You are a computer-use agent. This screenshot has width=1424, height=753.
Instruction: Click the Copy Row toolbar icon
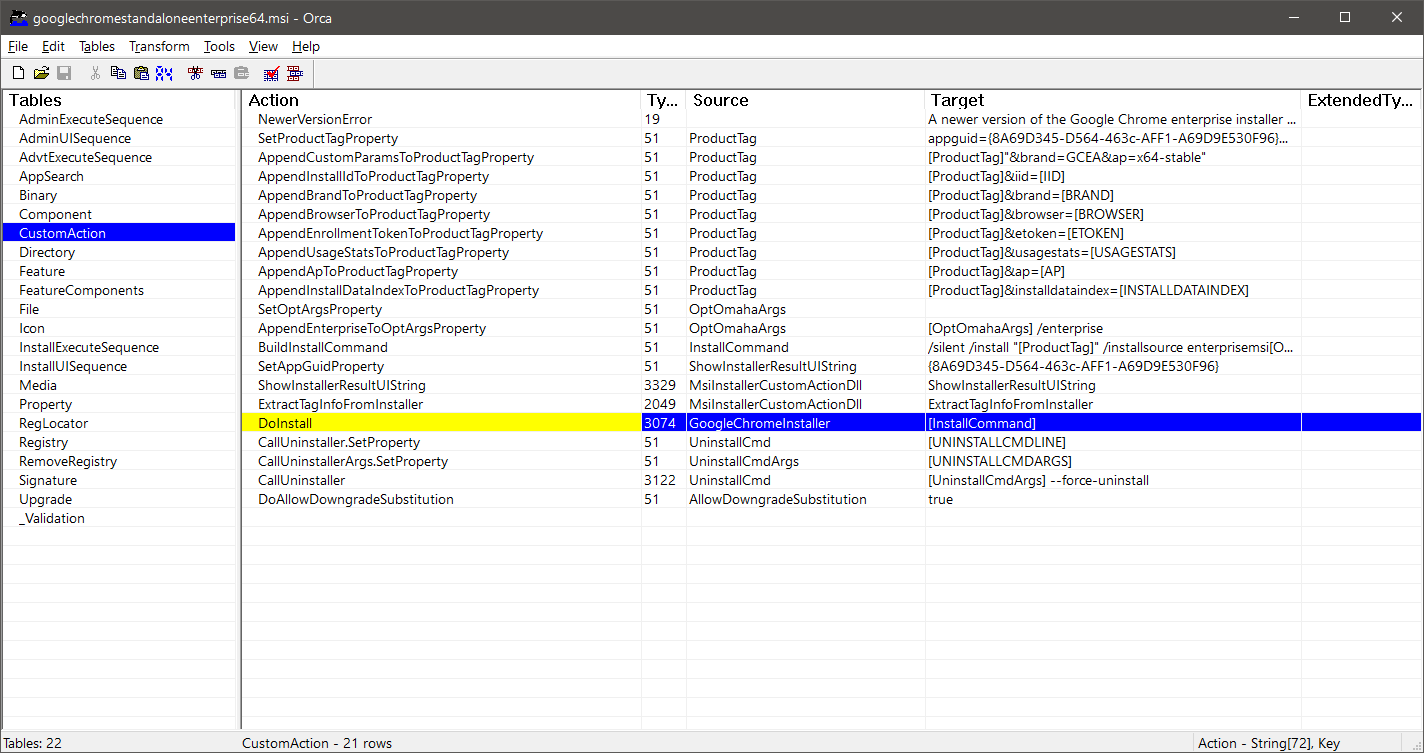[x=219, y=73]
